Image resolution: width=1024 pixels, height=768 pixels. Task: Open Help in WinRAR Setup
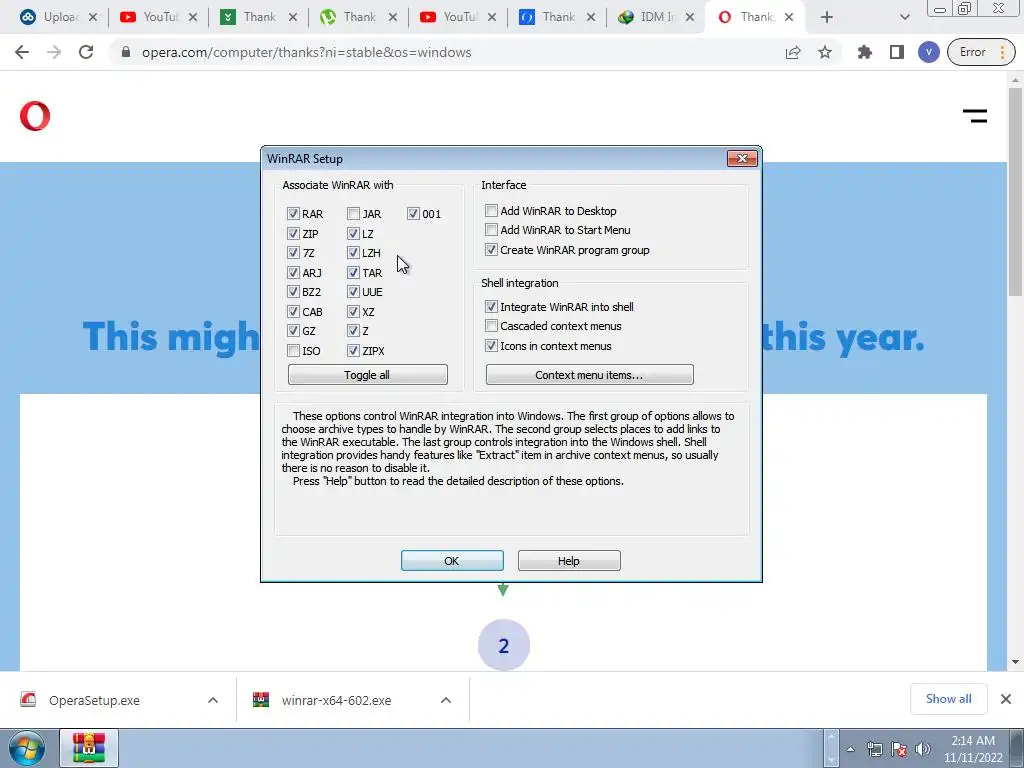pyautogui.click(x=569, y=561)
